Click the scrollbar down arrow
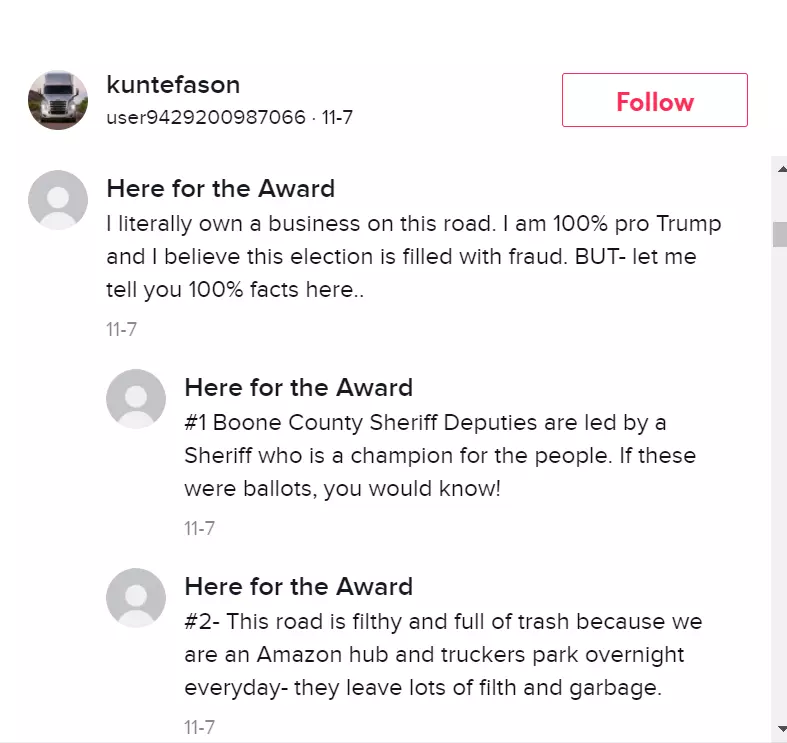787x743 pixels. click(781, 728)
